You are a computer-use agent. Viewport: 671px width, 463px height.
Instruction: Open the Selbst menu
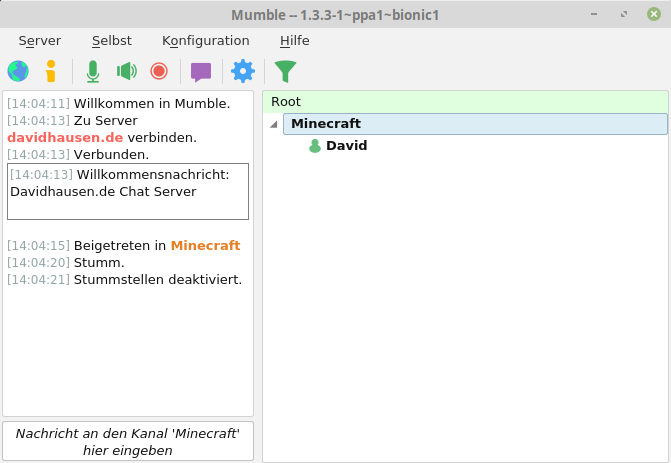pos(112,41)
